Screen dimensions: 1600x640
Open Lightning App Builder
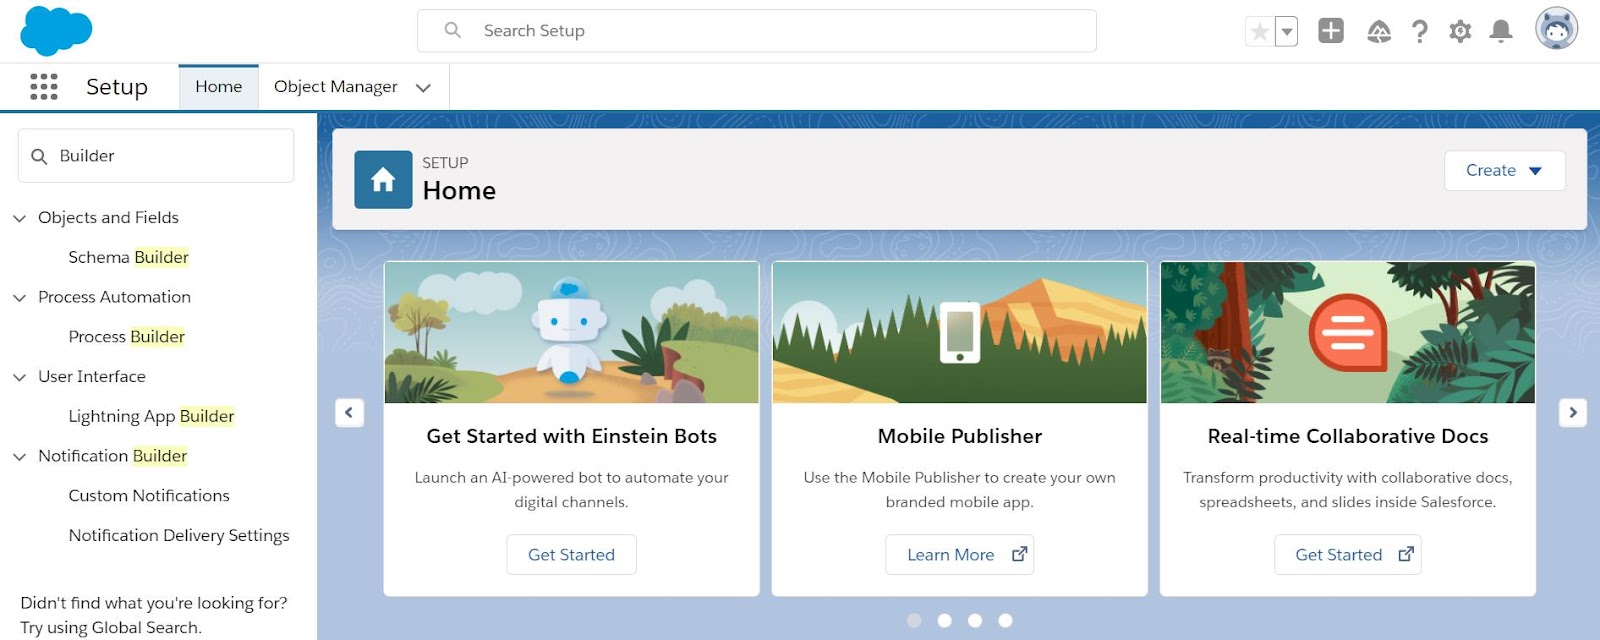click(151, 416)
